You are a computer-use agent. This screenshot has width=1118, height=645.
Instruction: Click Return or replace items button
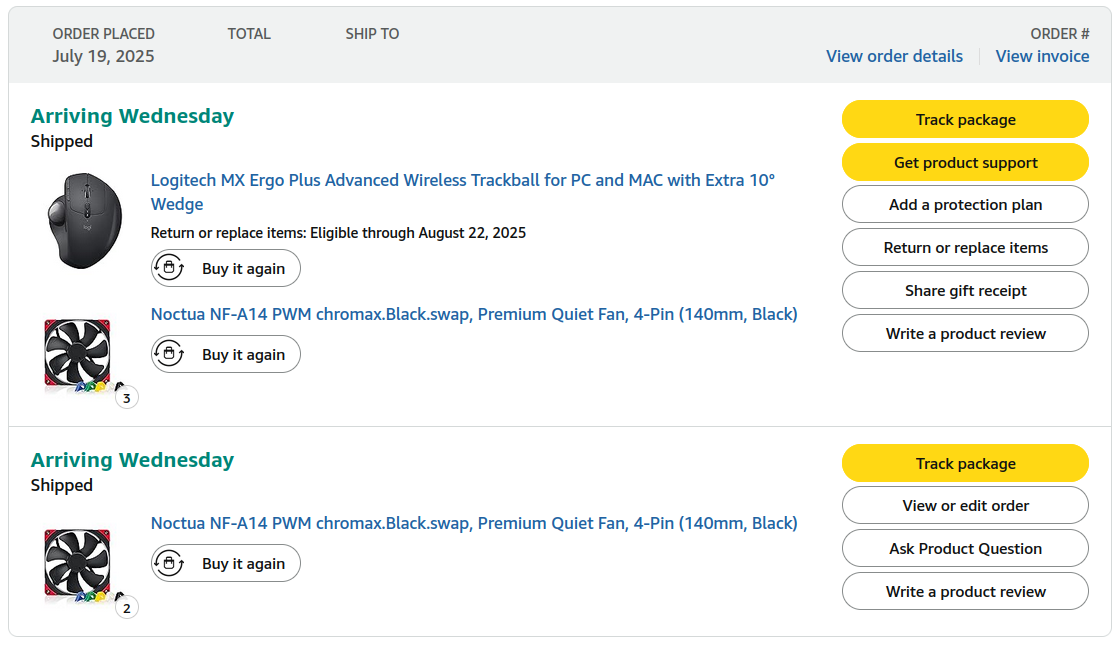[x=965, y=247]
